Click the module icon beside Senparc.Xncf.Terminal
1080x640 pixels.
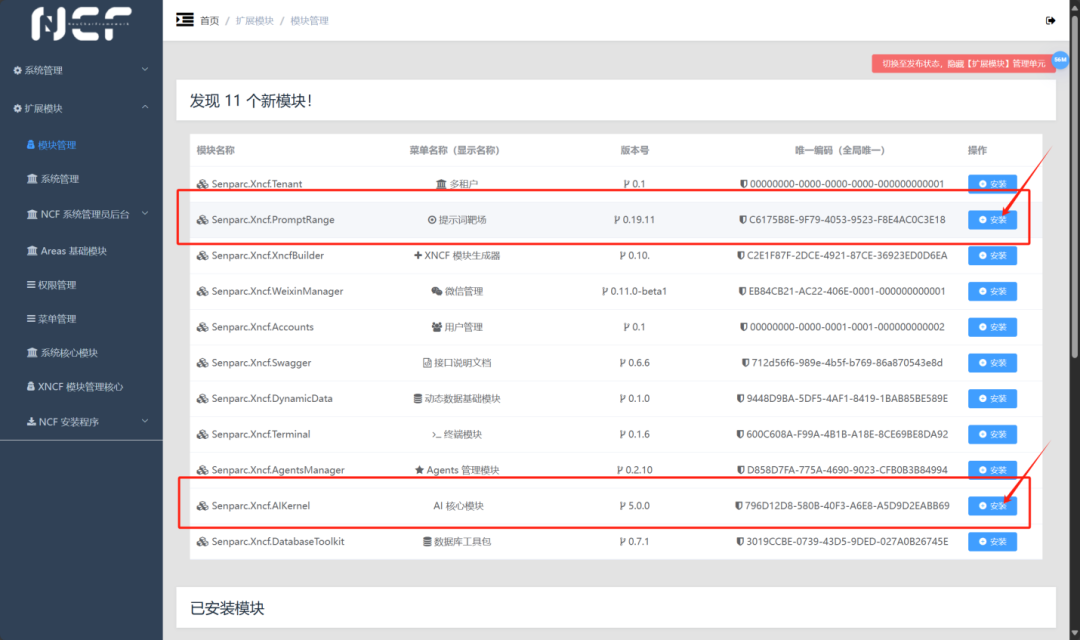202,435
